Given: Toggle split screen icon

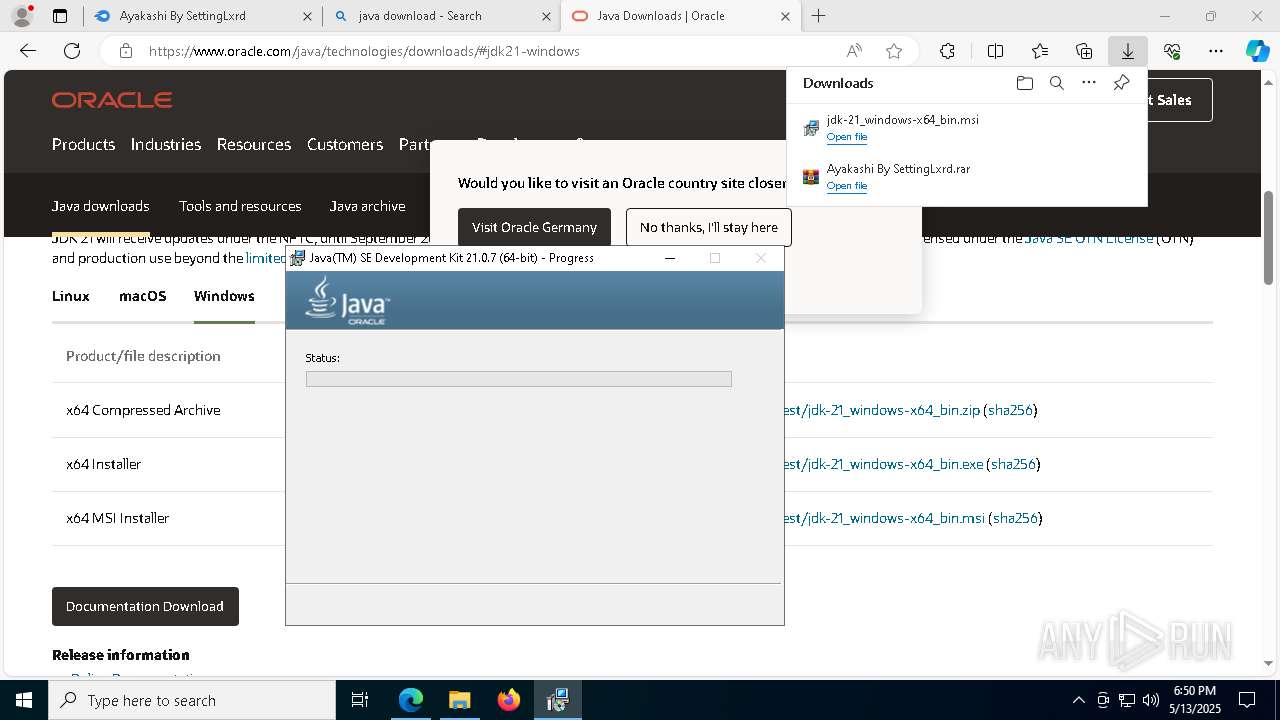Looking at the screenshot, I should pos(995,51).
